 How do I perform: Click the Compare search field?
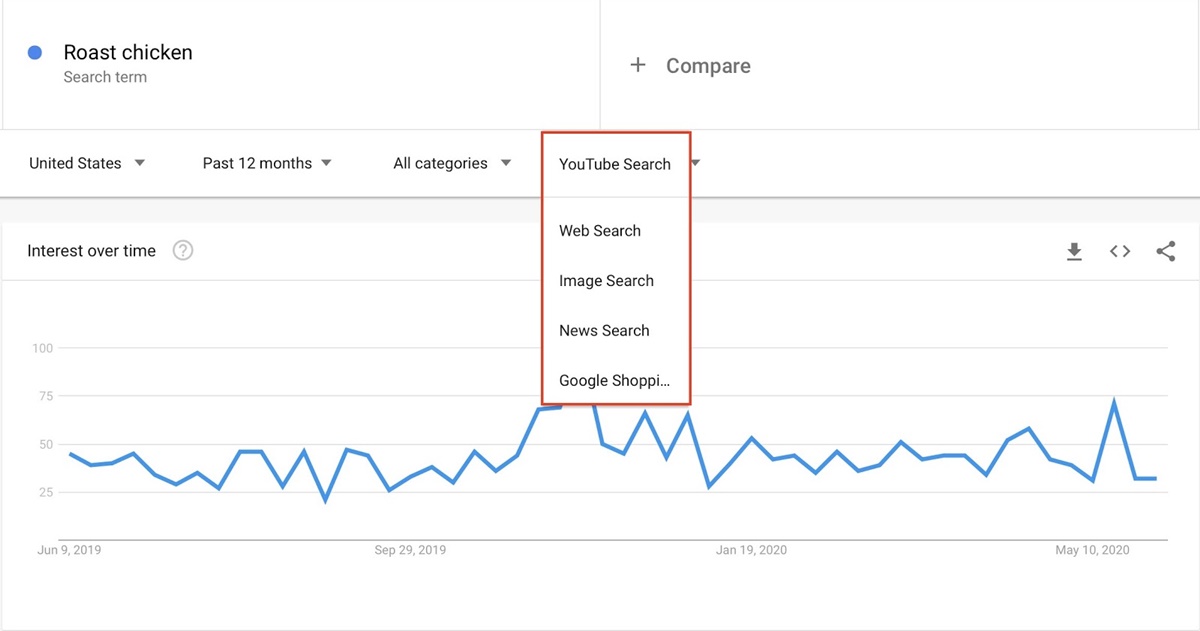pos(708,65)
